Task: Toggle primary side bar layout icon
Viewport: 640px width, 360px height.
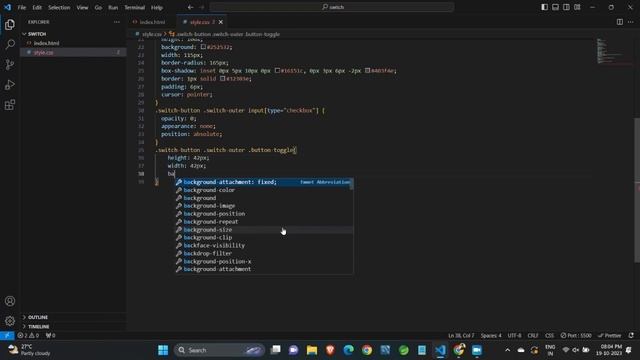Action: coord(544,7)
